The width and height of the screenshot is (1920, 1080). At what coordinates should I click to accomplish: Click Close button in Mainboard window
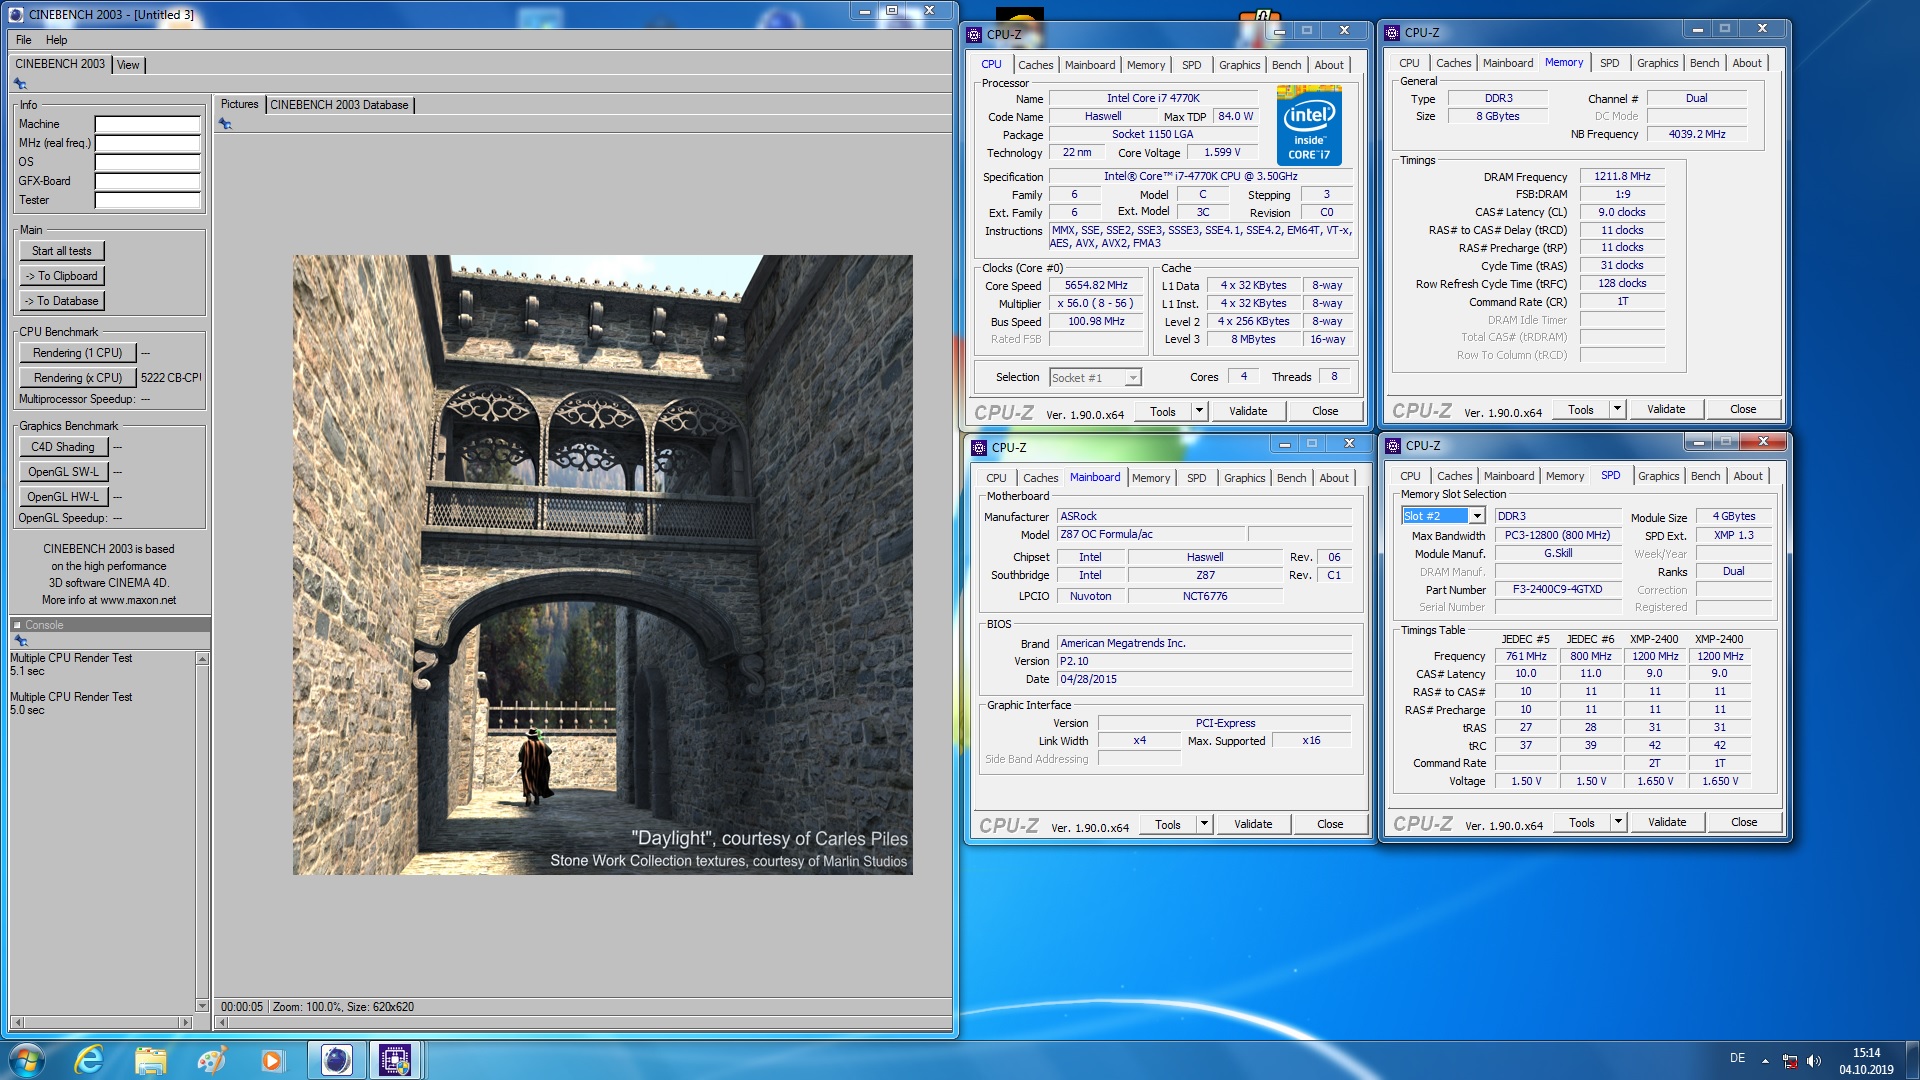[1329, 824]
